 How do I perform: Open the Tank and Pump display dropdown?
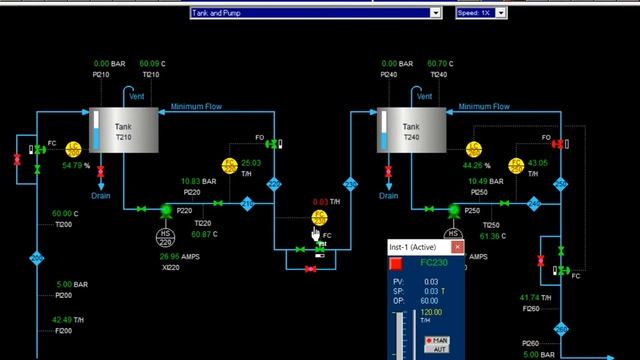tap(316, 13)
